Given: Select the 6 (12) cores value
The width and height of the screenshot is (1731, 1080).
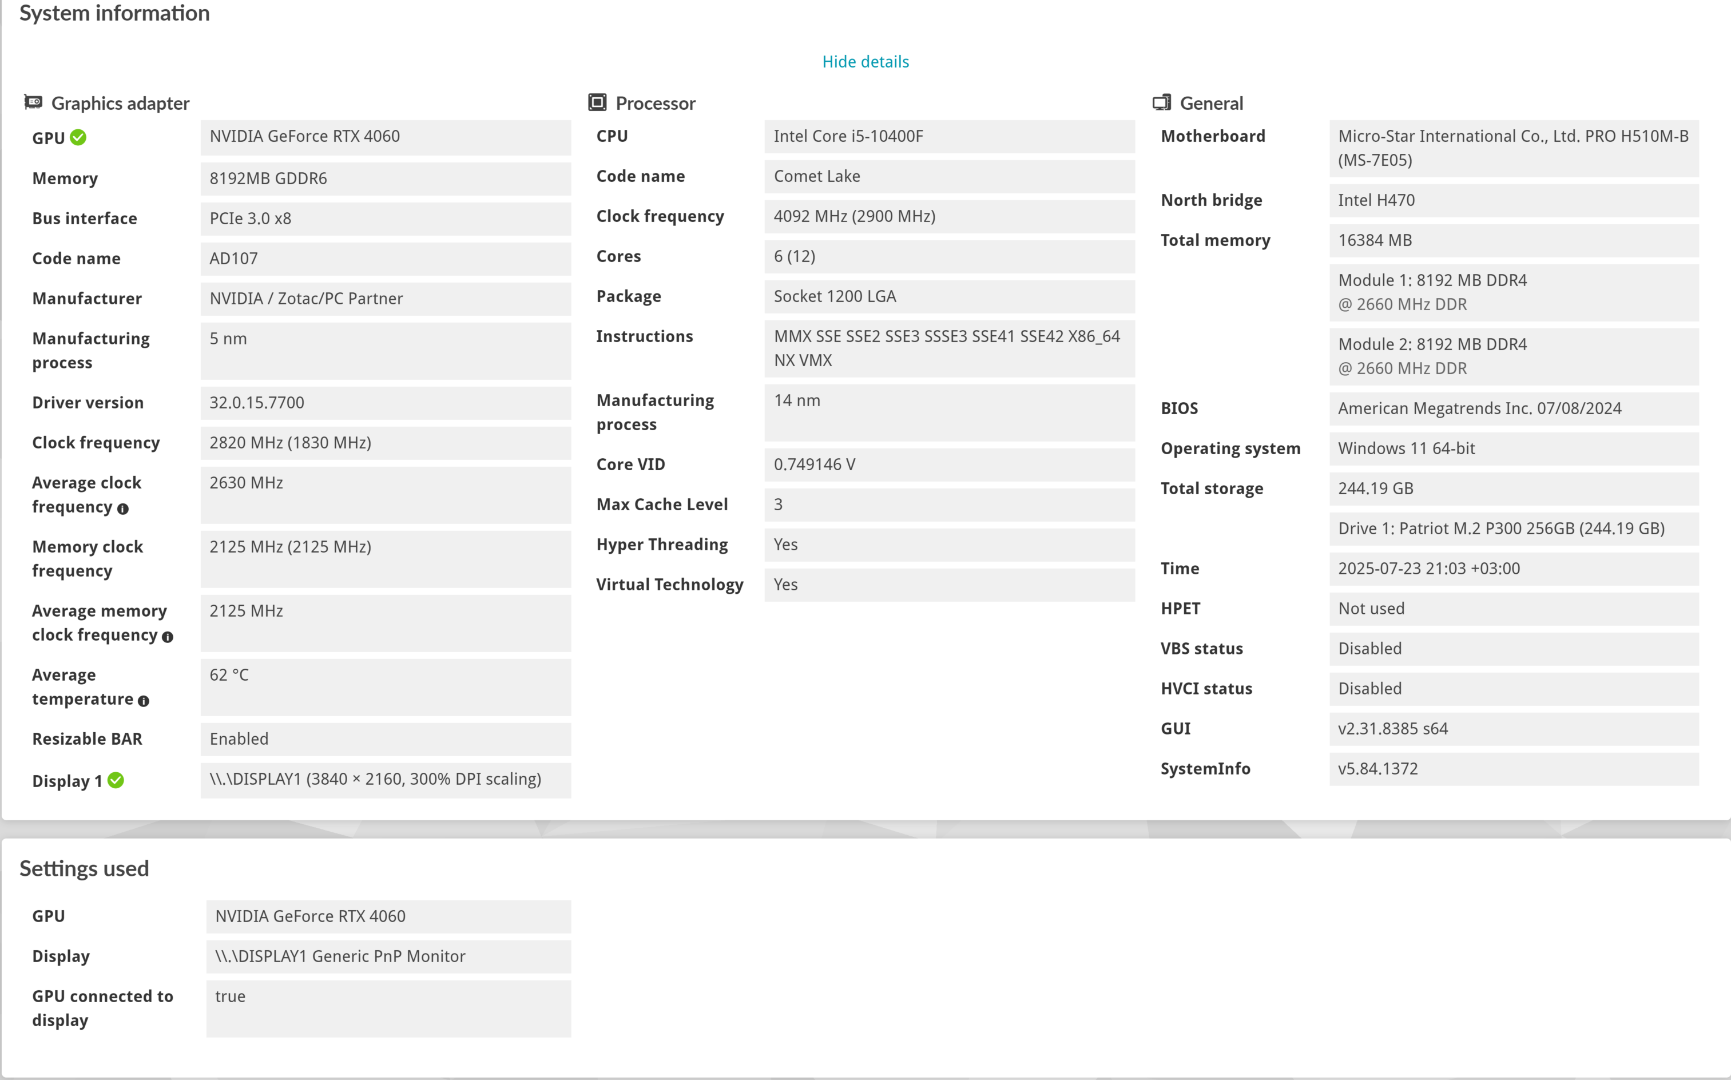Looking at the screenshot, I should (950, 257).
